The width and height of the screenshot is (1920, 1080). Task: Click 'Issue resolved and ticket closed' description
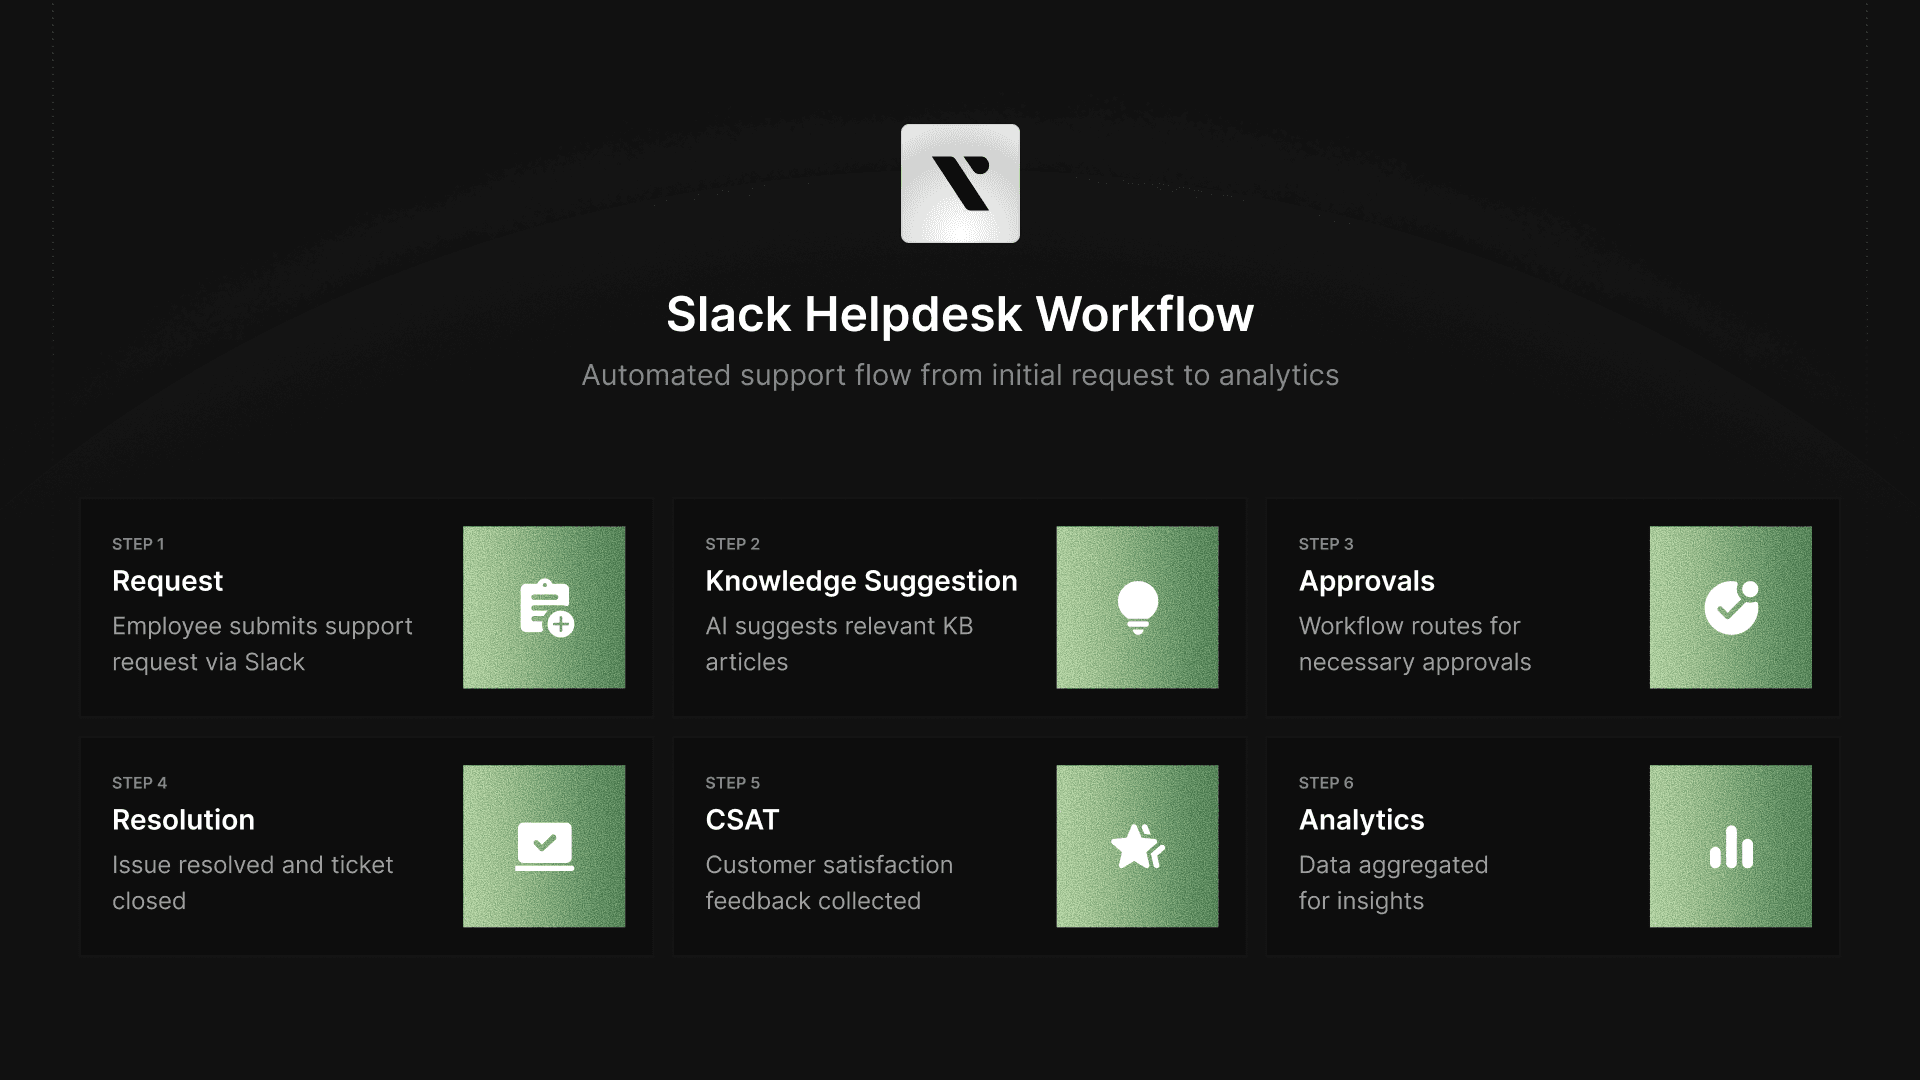[253, 883]
